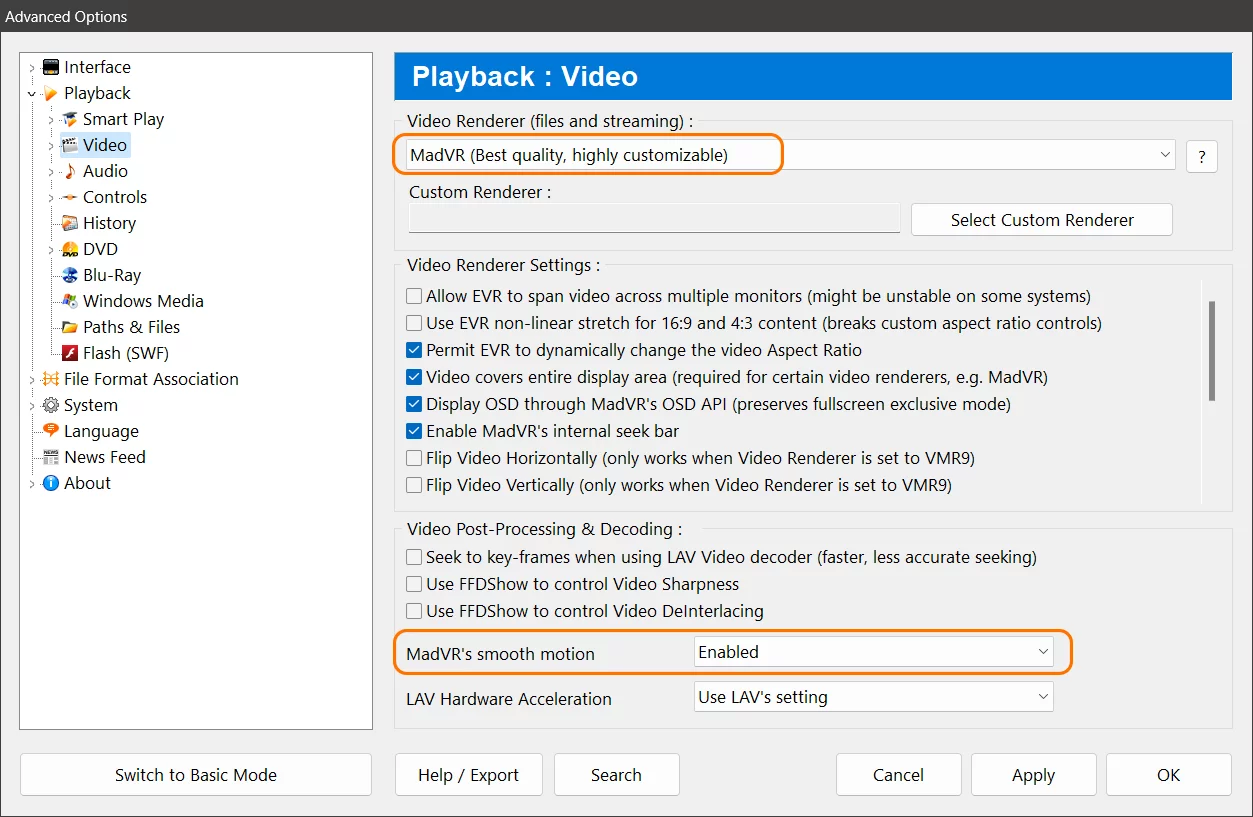
Task: Enable EVR non-linear stretch checkbox
Action: 414,324
